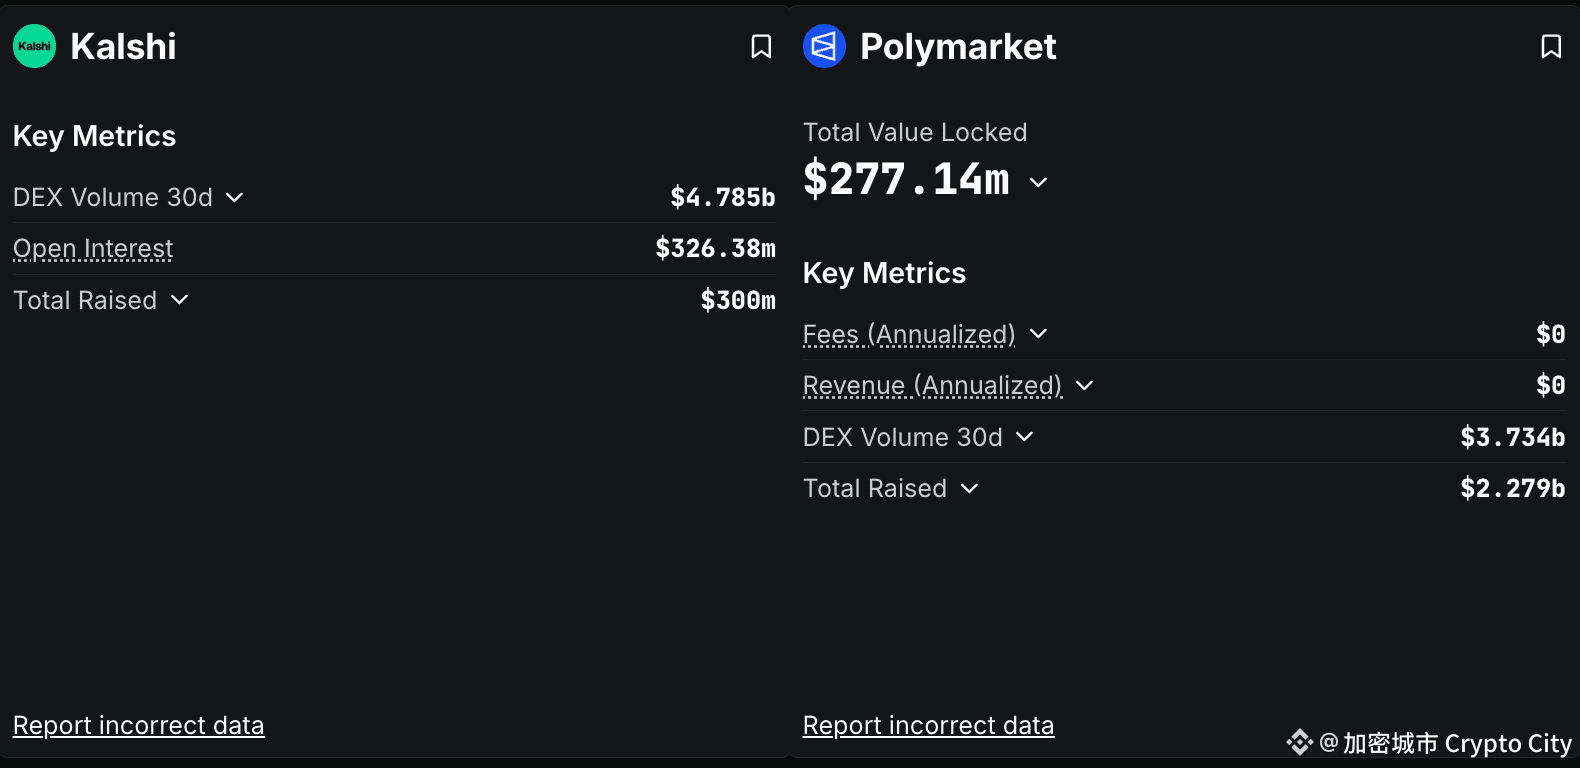
Task: Click the Open Interest metric label
Action: click(93, 249)
